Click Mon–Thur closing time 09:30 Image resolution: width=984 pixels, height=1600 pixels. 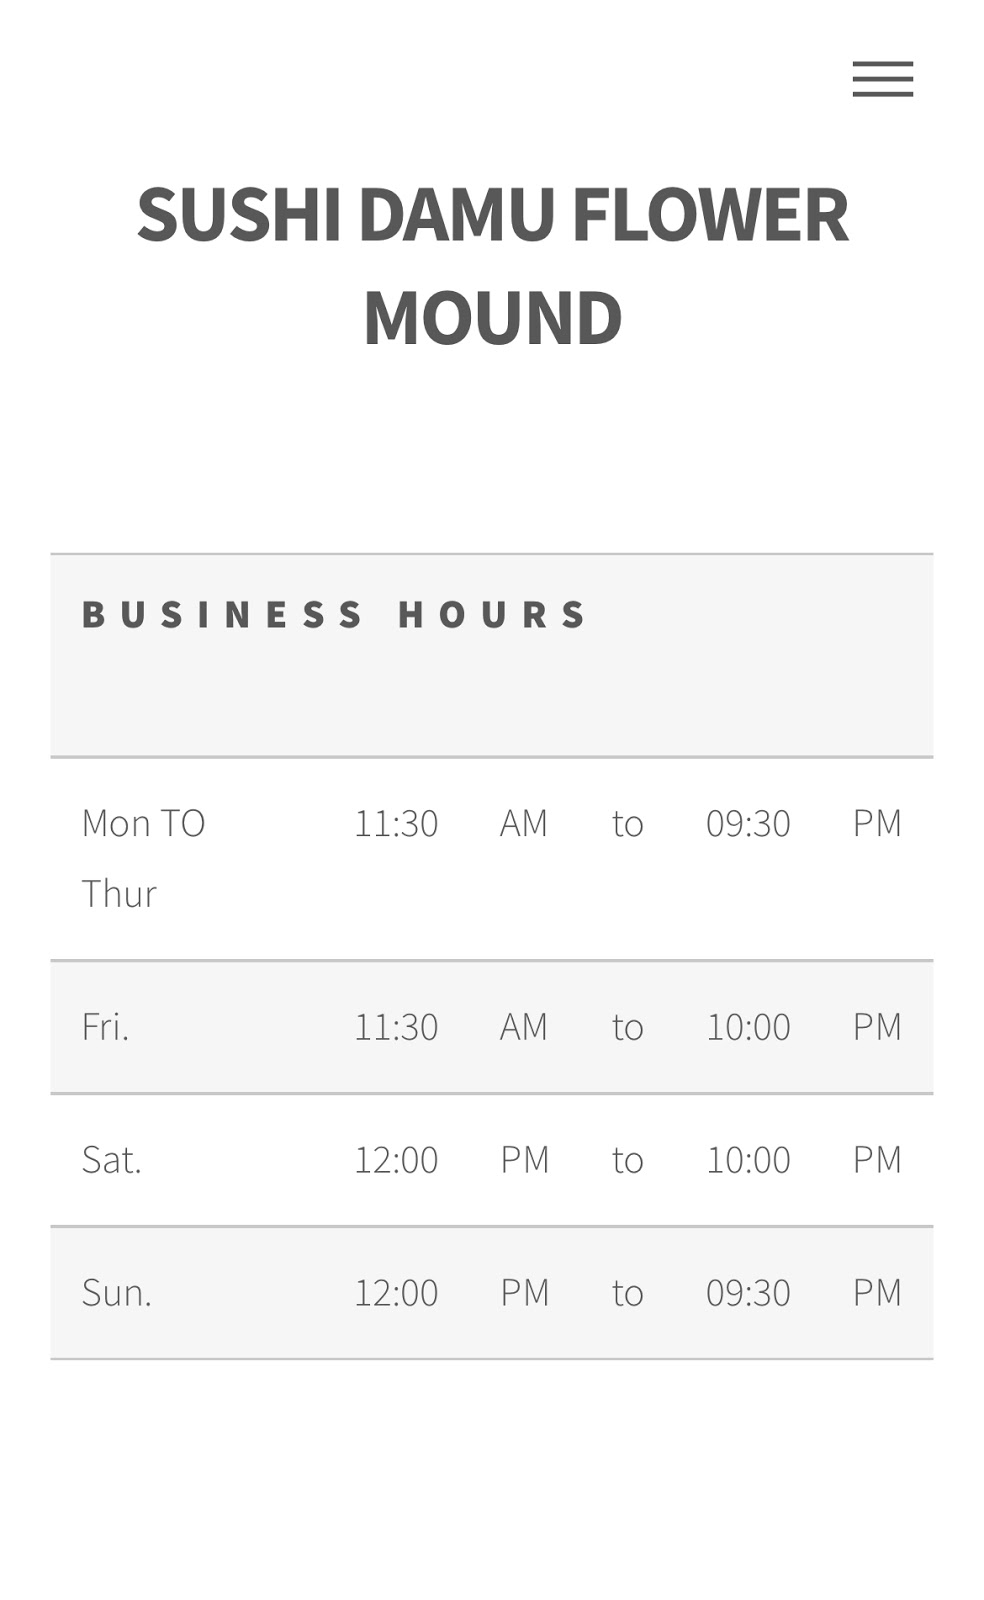click(x=748, y=824)
